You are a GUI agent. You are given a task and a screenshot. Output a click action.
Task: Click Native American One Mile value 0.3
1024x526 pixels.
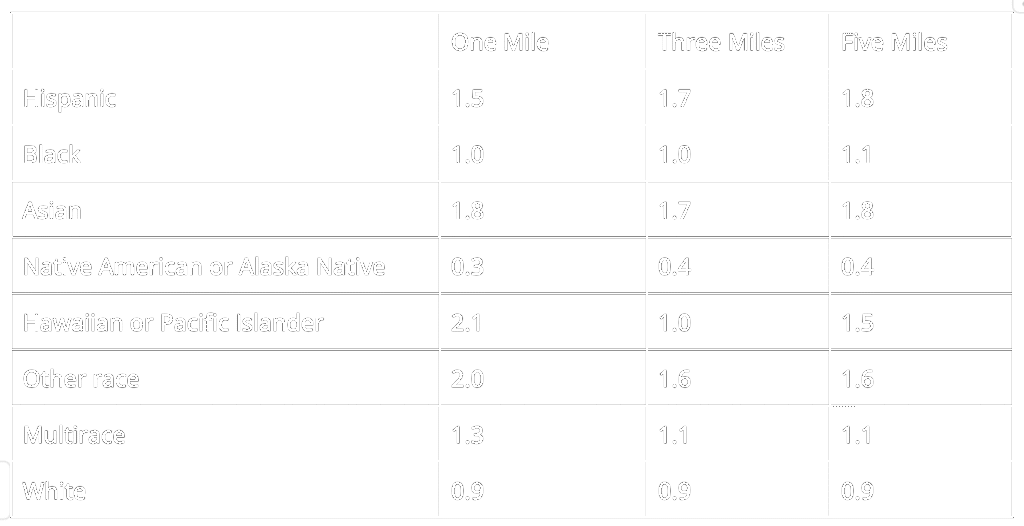(x=467, y=267)
